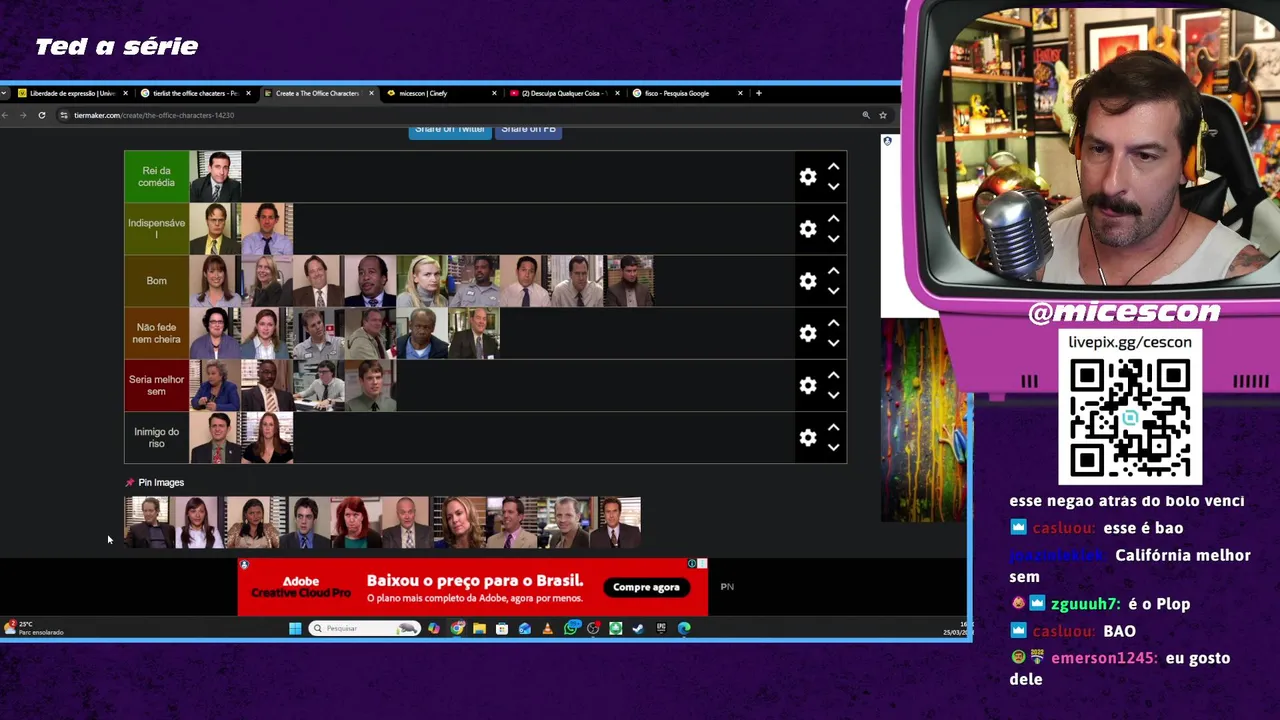Open Chrome from the taskbar

tap(457, 628)
